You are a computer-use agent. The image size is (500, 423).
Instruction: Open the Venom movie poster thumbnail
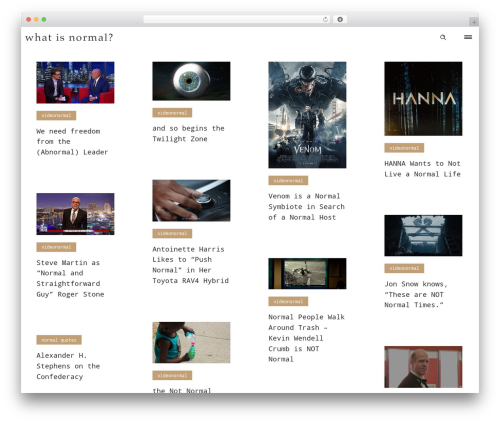click(x=307, y=115)
